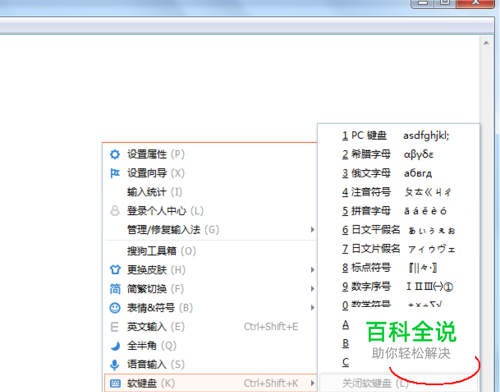Select 3 俄文字母 soft keyboard
Viewport: 500px width, 392px height.
[x=399, y=173]
